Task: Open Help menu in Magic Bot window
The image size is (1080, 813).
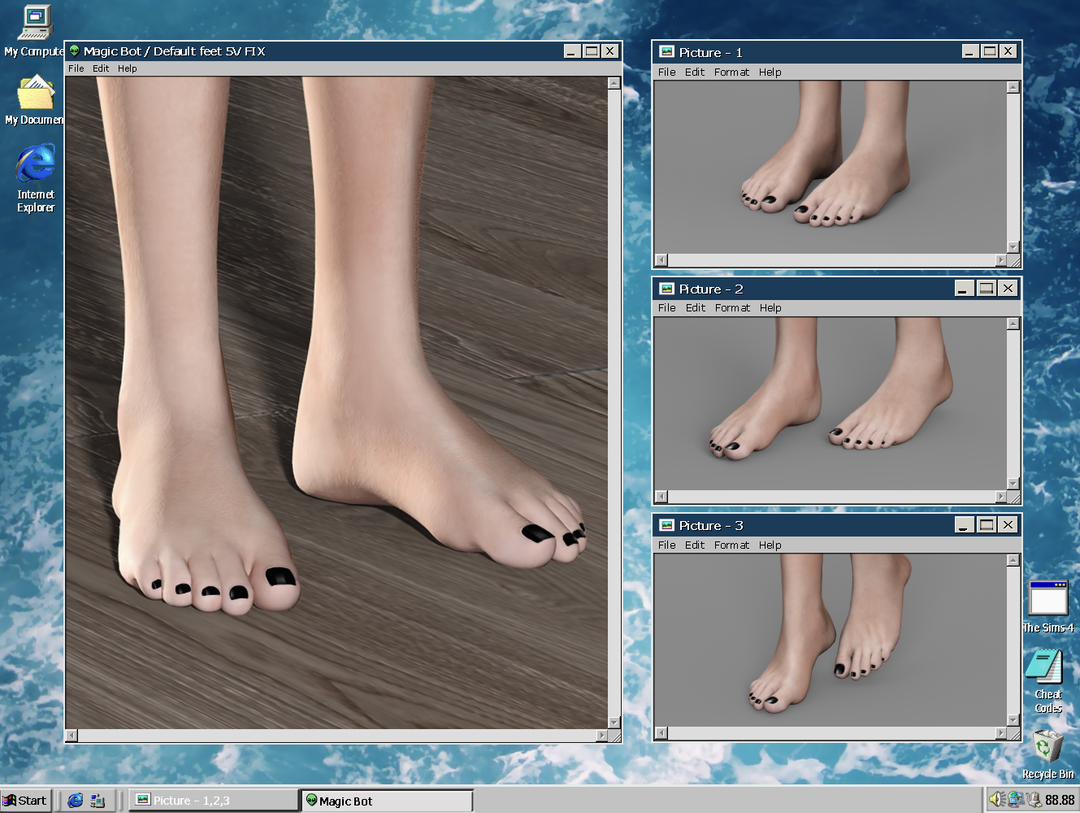Action: (127, 69)
